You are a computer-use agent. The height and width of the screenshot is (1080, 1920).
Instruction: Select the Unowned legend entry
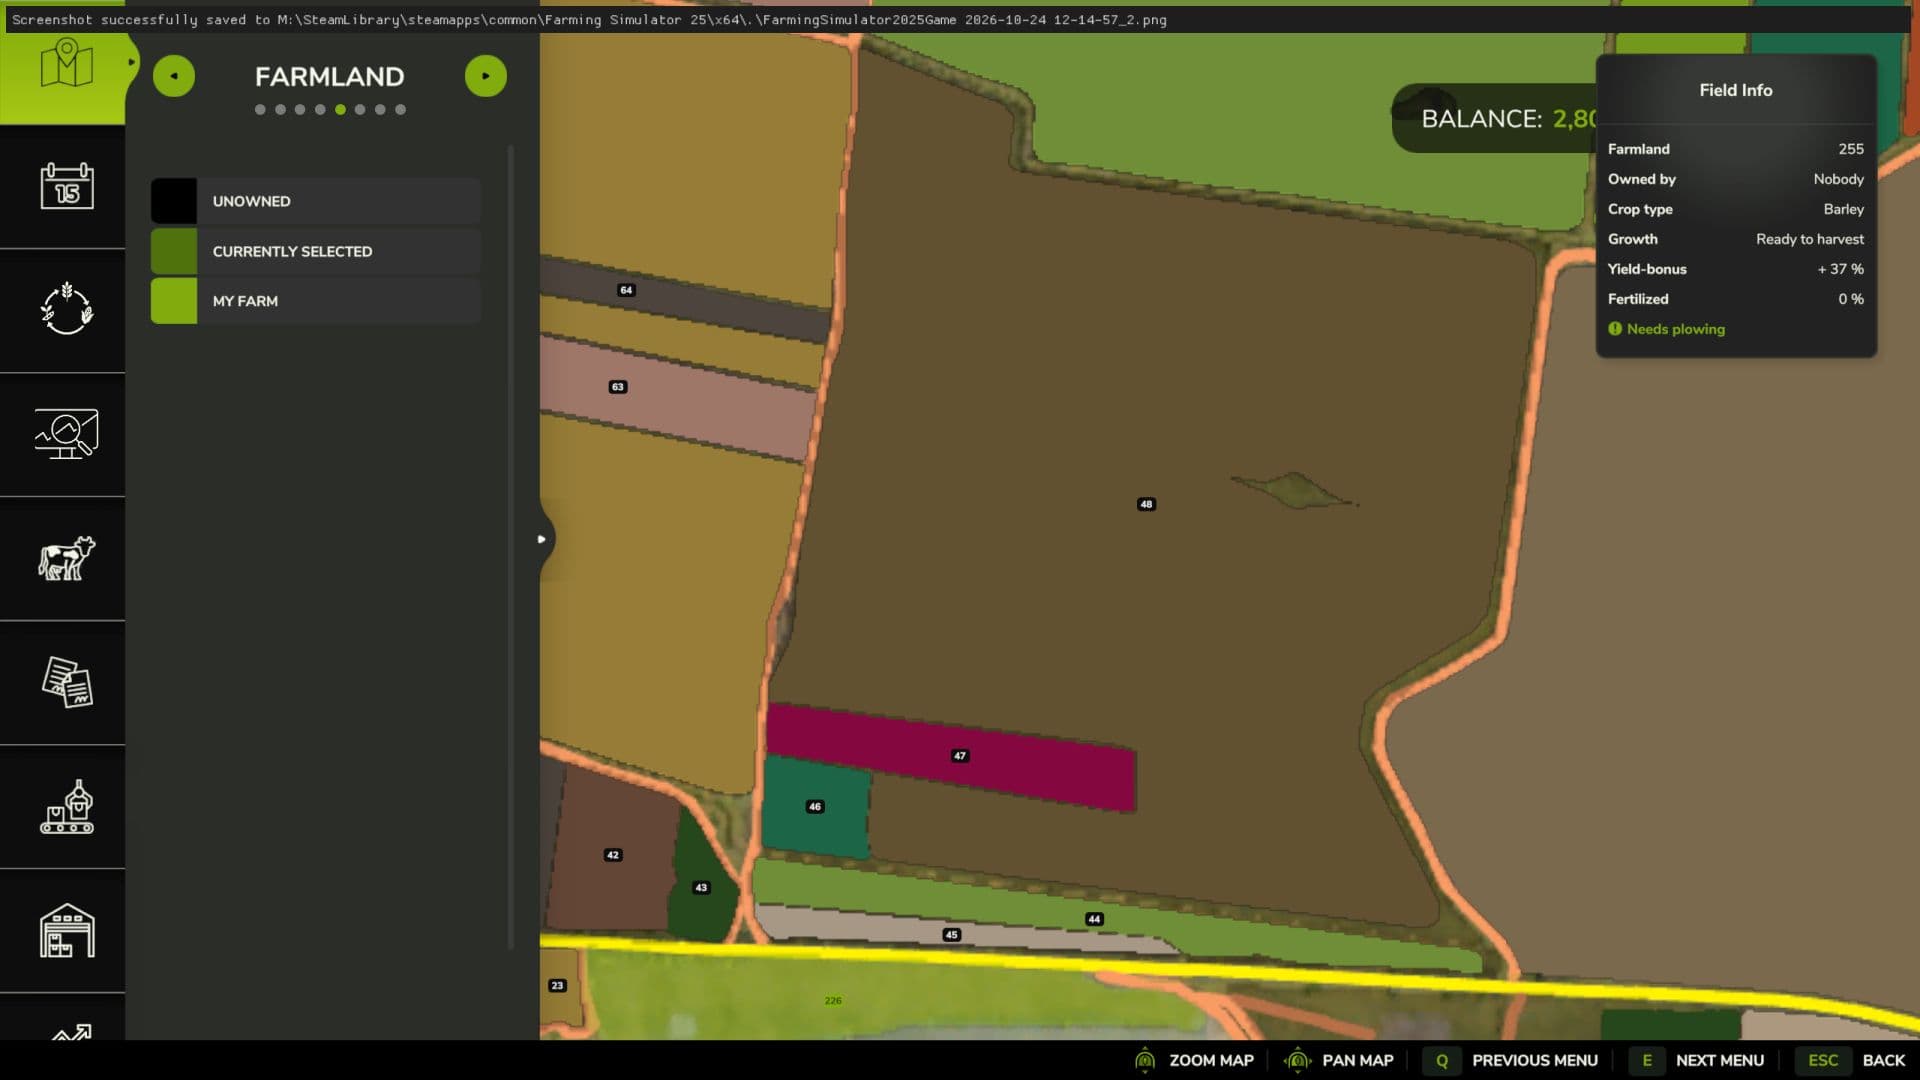[316, 201]
